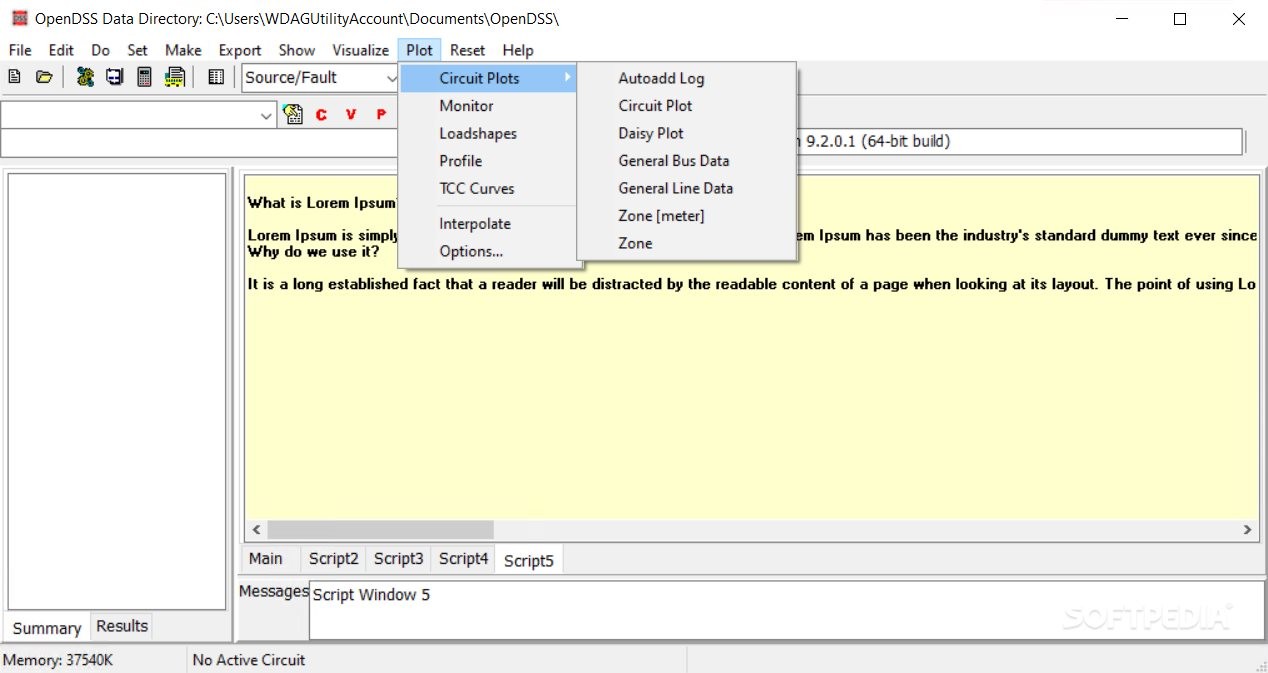Click the 'No Active Circuit' status text

click(x=249, y=660)
